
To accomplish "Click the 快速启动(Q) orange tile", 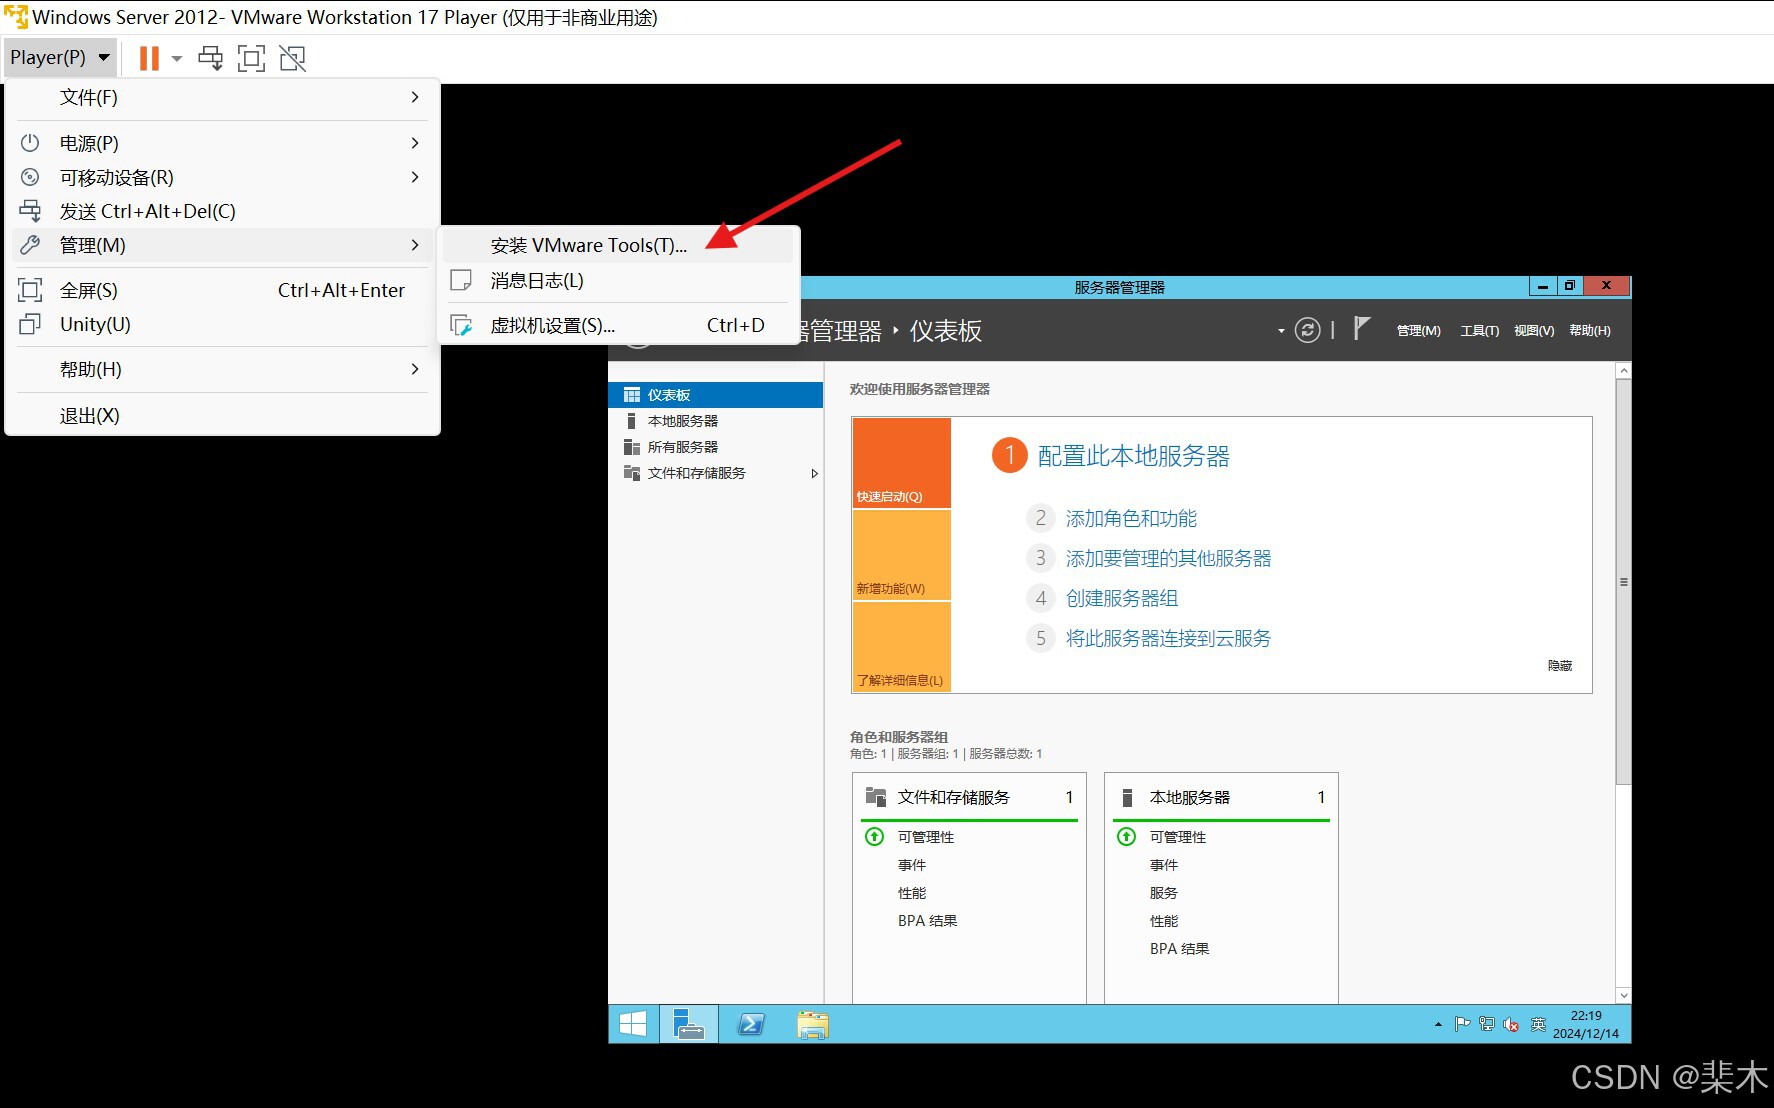I will (x=901, y=463).
